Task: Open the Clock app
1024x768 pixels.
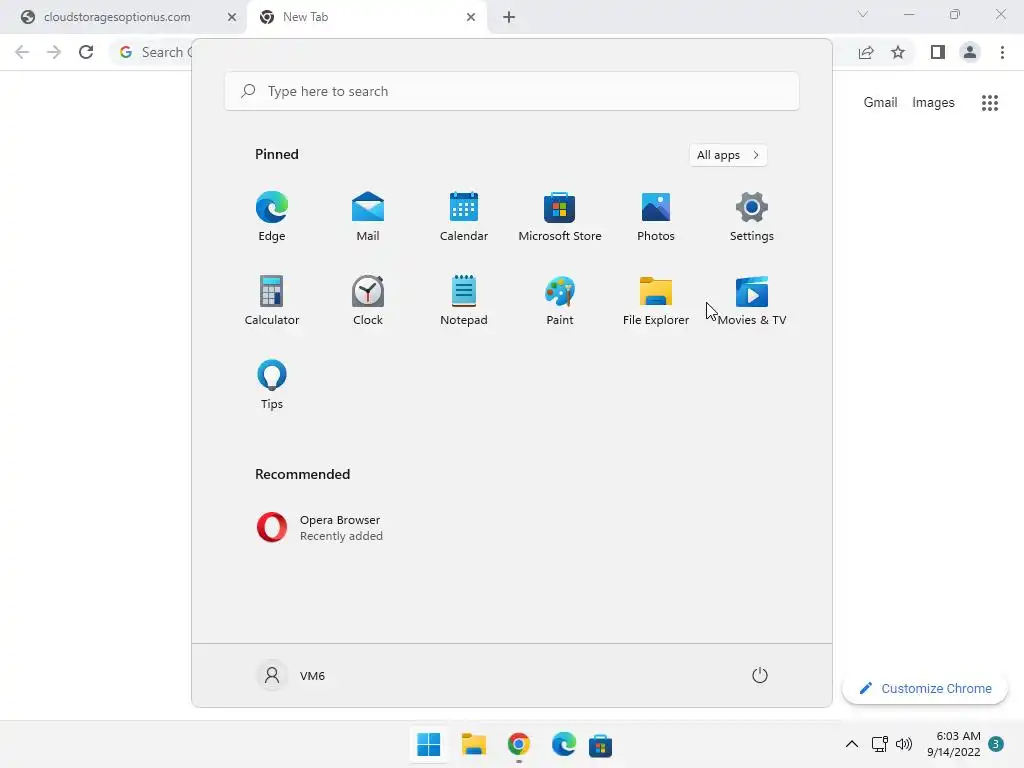Action: pos(368,300)
